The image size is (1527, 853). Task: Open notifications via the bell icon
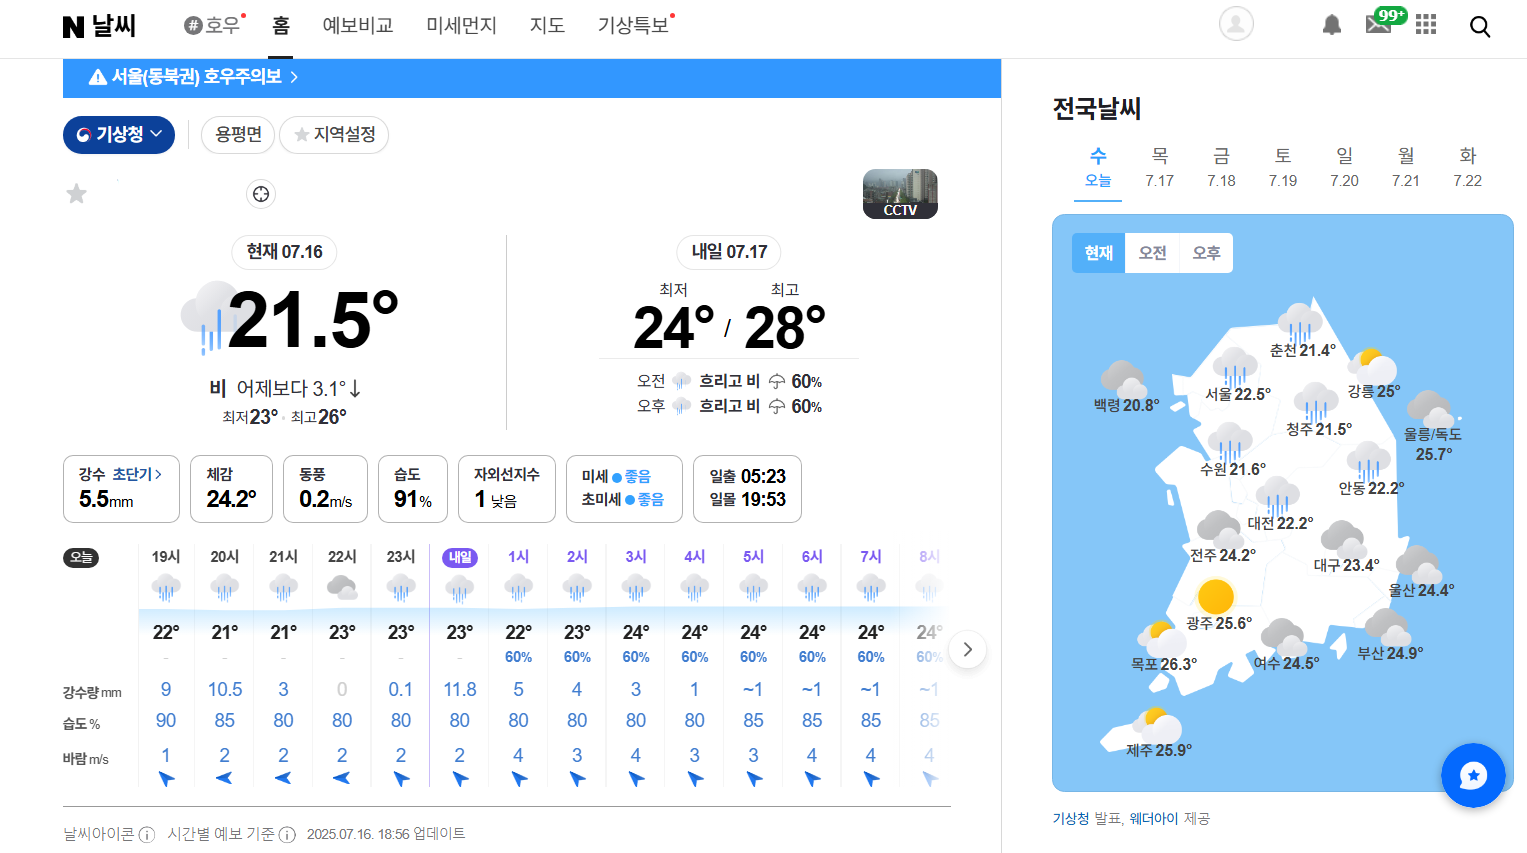[x=1331, y=25]
